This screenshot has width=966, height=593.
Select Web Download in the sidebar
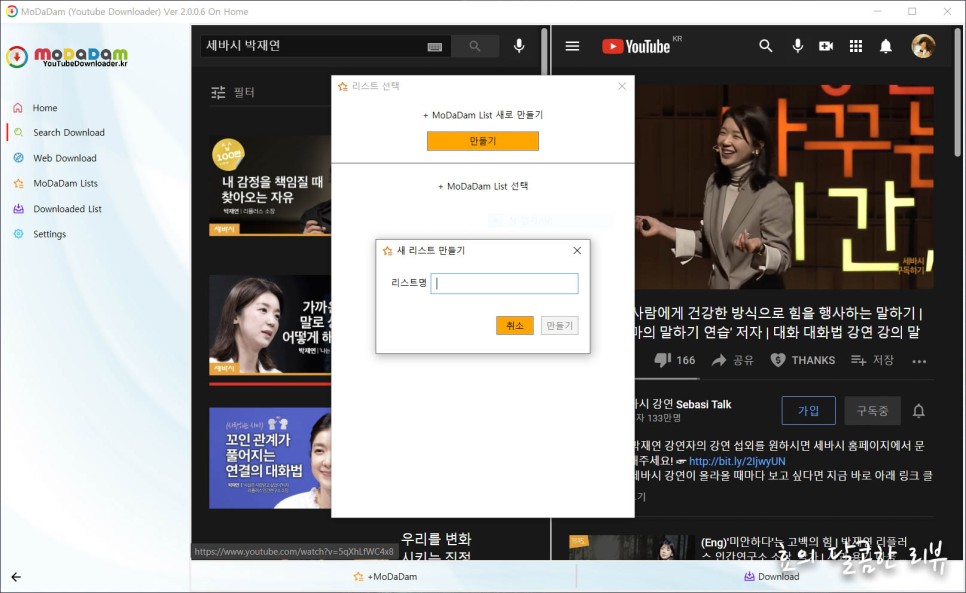(x=64, y=158)
